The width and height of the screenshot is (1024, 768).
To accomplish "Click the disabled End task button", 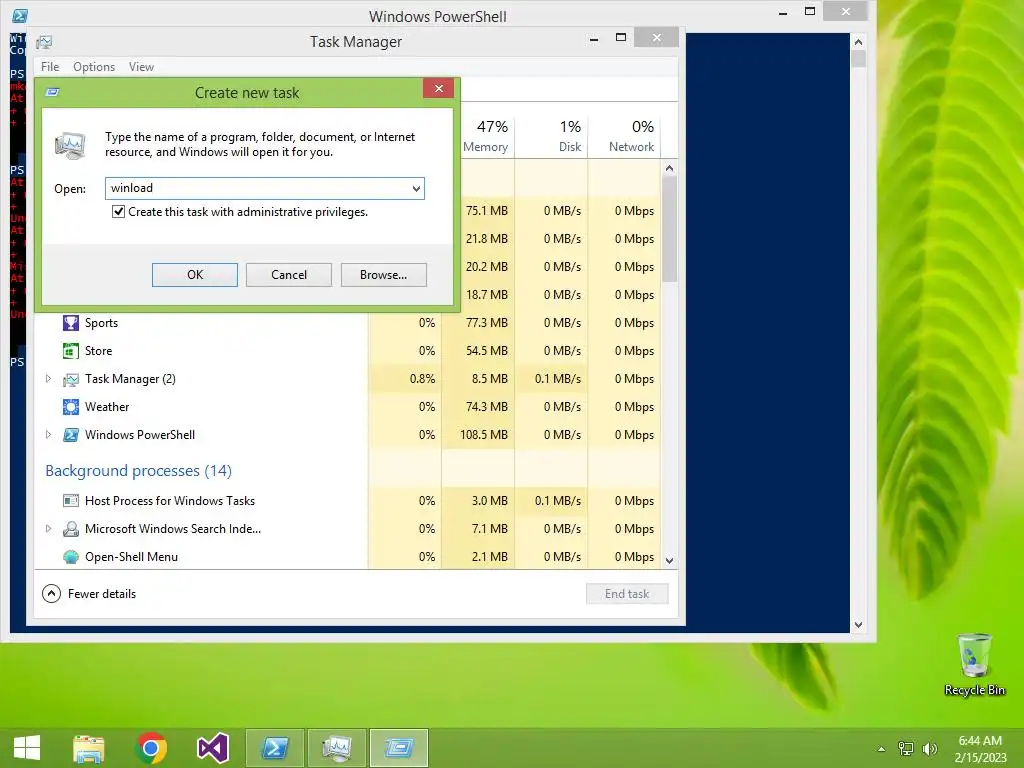I will pos(627,594).
